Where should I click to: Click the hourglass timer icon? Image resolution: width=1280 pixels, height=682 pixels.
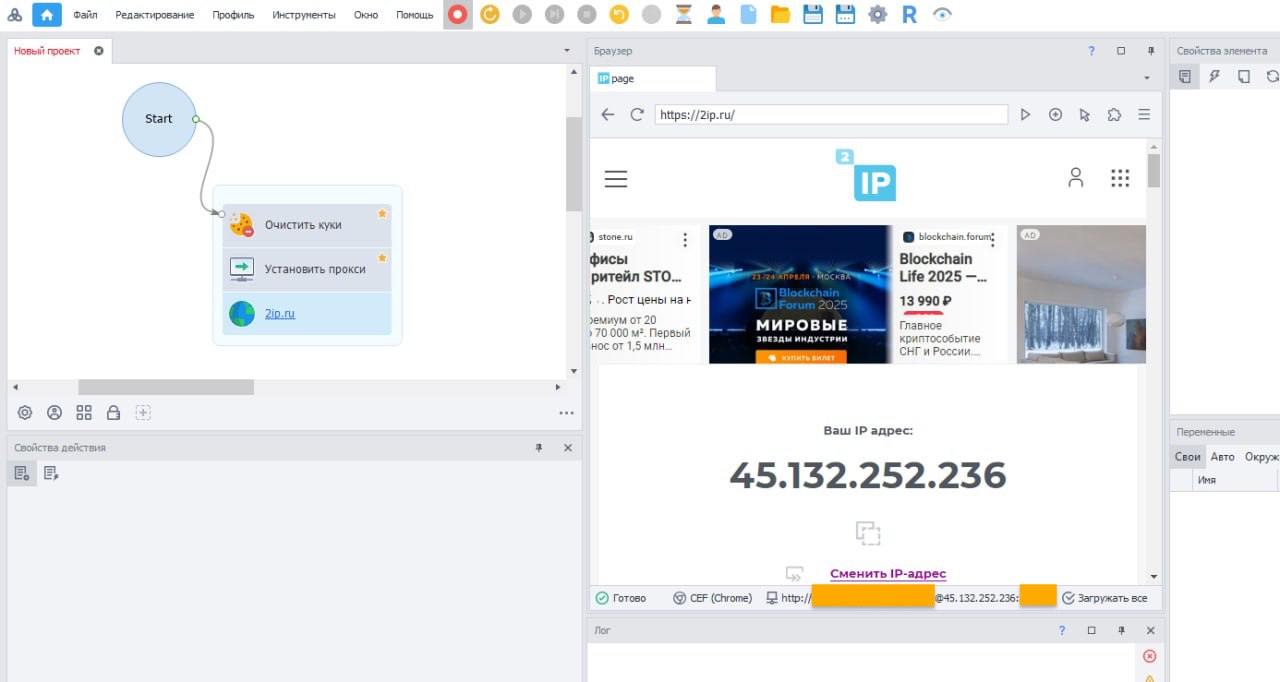coord(684,15)
